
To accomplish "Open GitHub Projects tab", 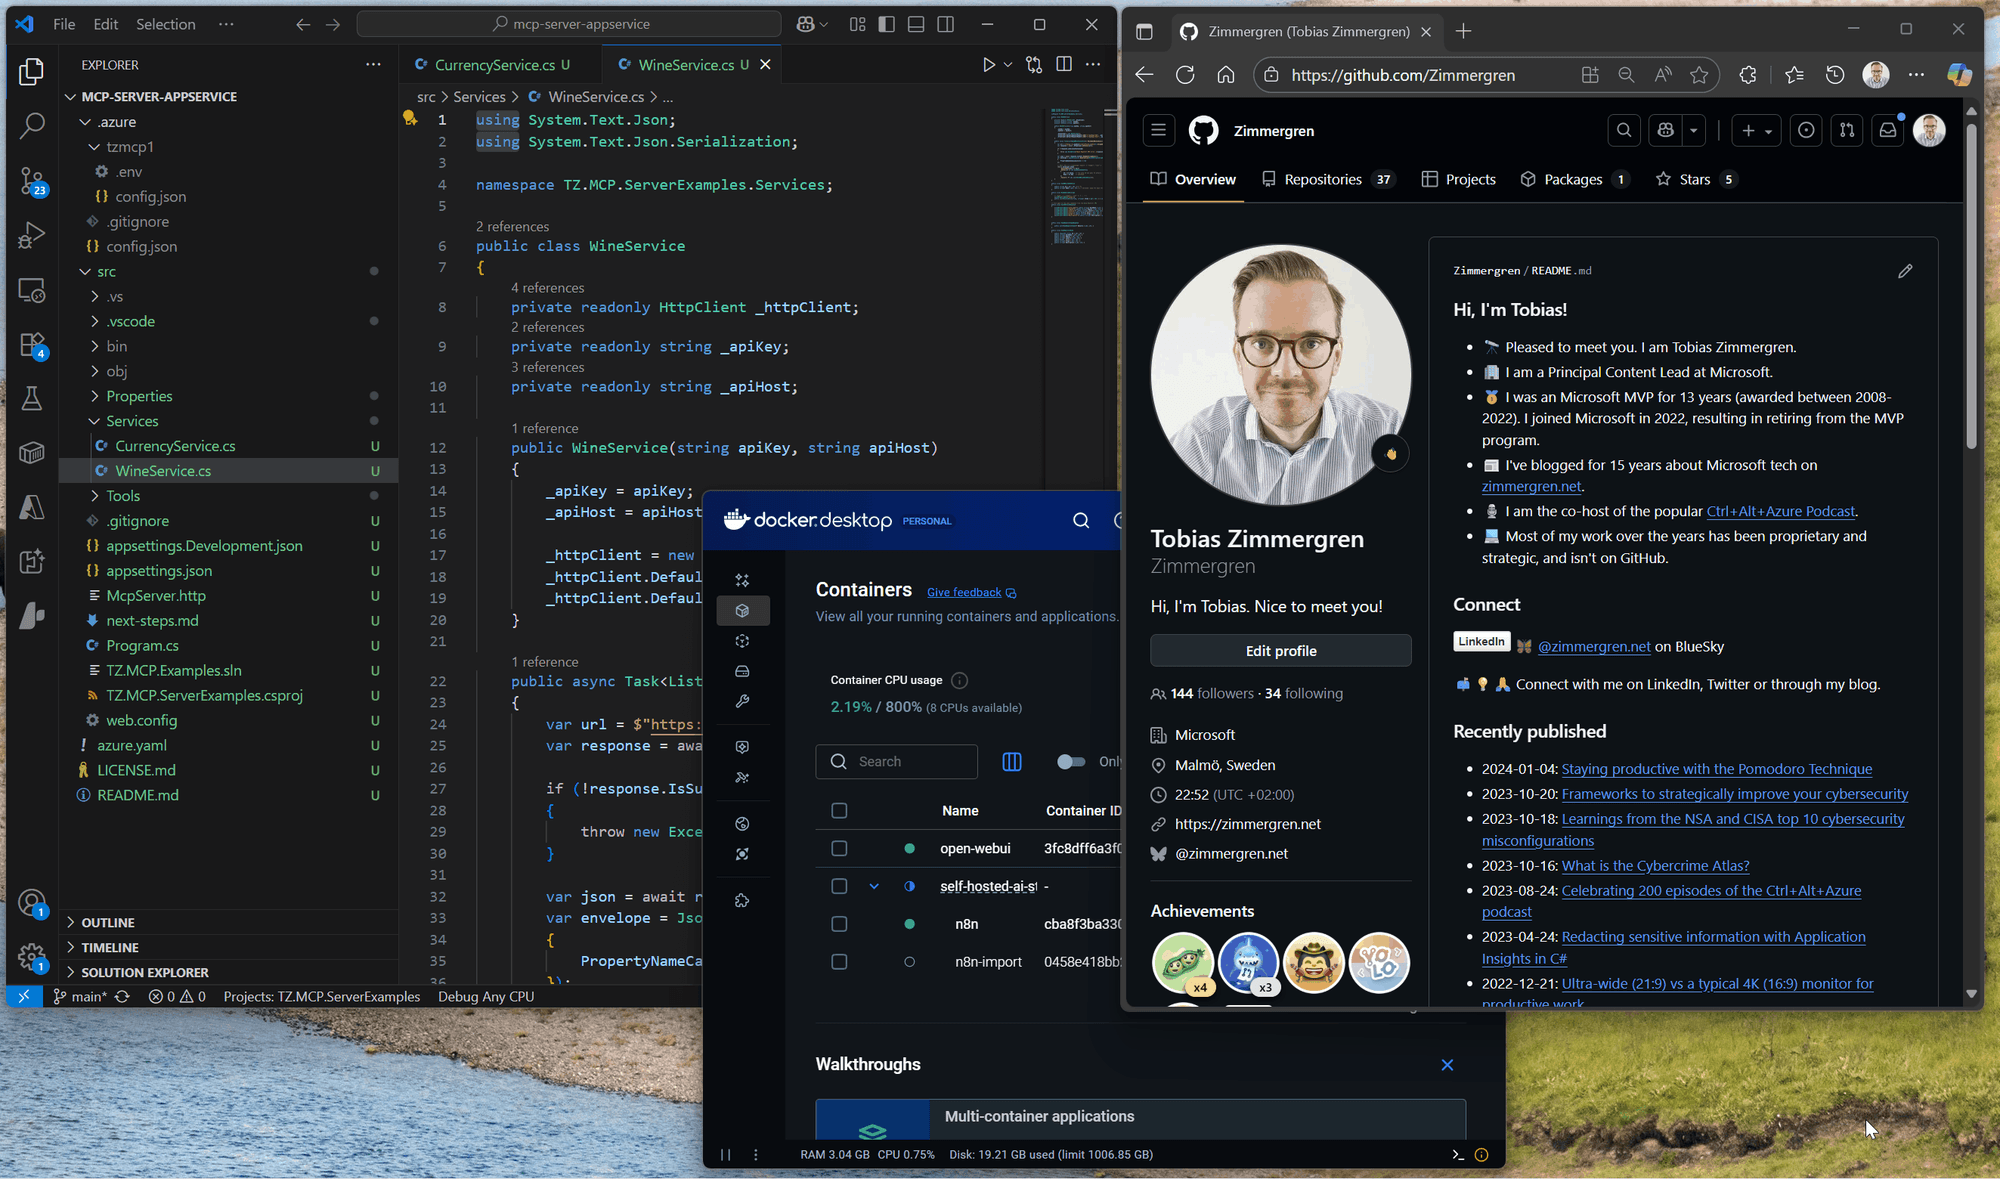I will tap(1459, 179).
